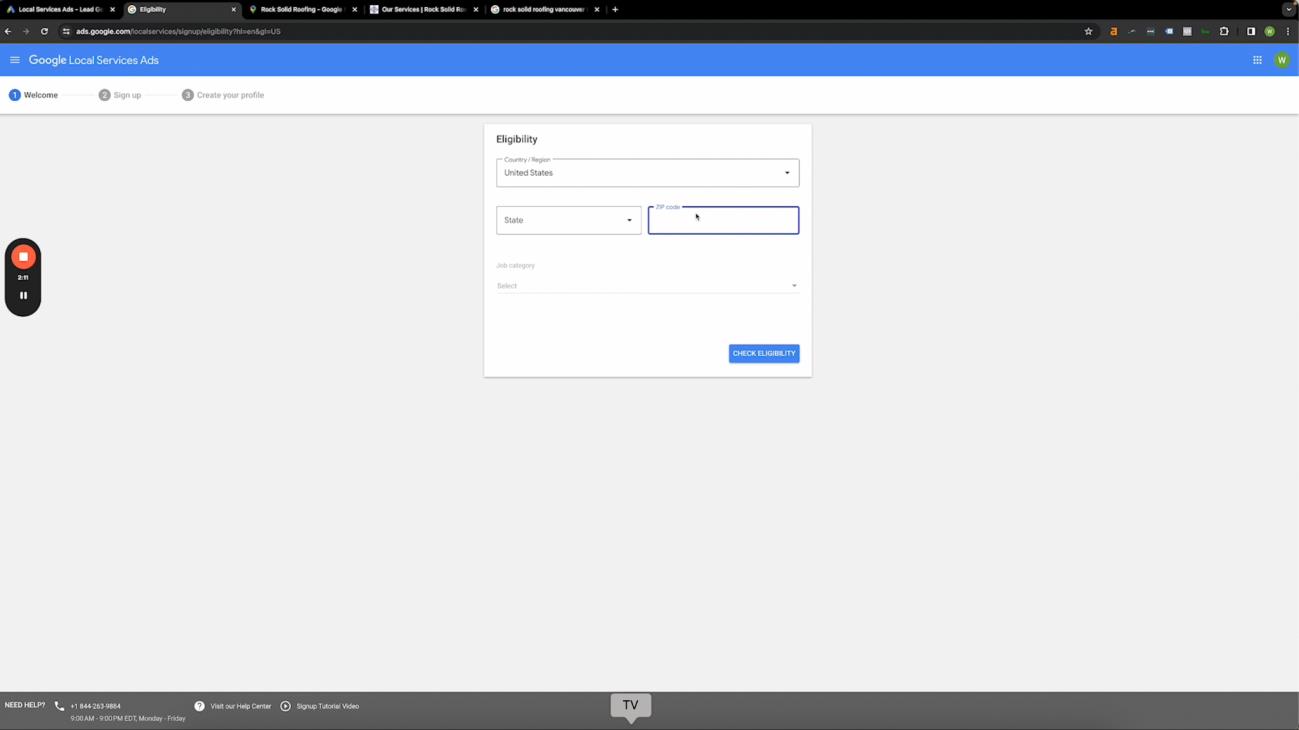
Task: Open a new browser tab
Action: (615, 9)
